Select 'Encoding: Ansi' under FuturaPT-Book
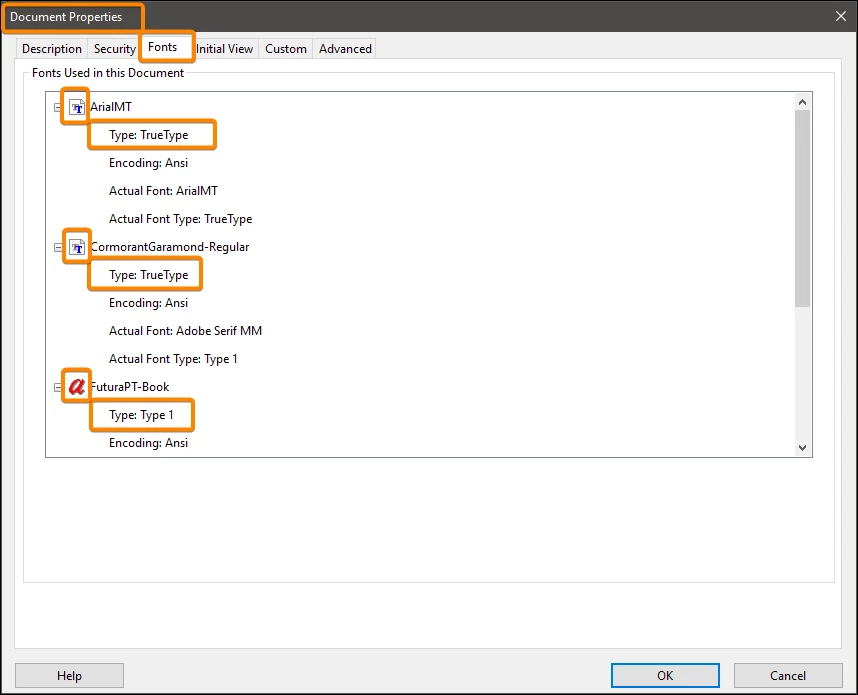The height and width of the screenshot is (695, 858). pyautogui.click(x=148, y=443)
